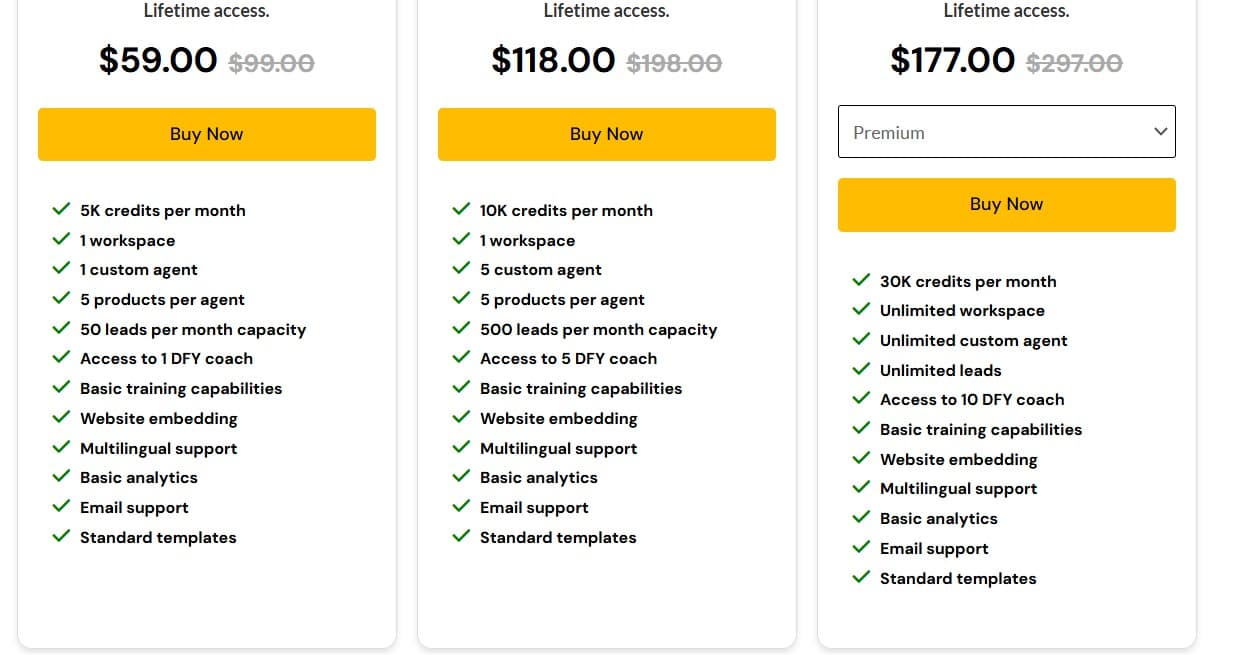Click the checkmark beside Website embedding in middle plan
The image size is (1233, 655).
(462, 418)
